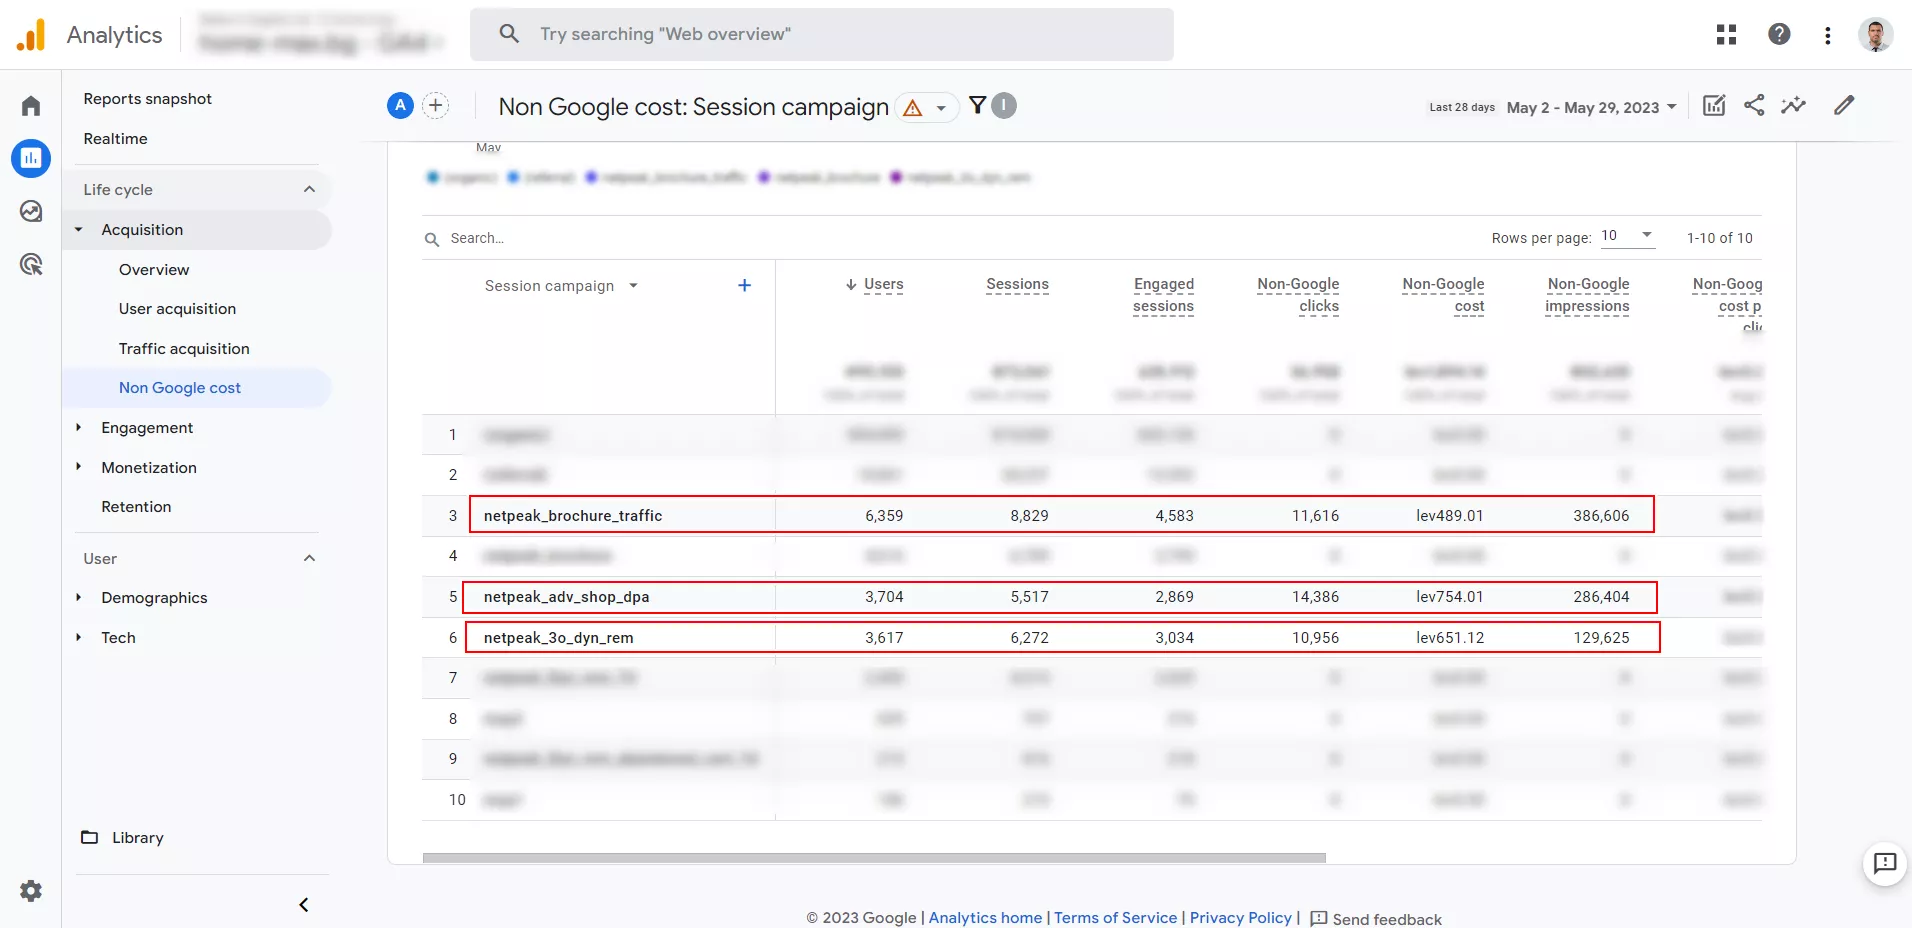Open Realtime report
The image size is (1912, 928).
click(116, 138)
